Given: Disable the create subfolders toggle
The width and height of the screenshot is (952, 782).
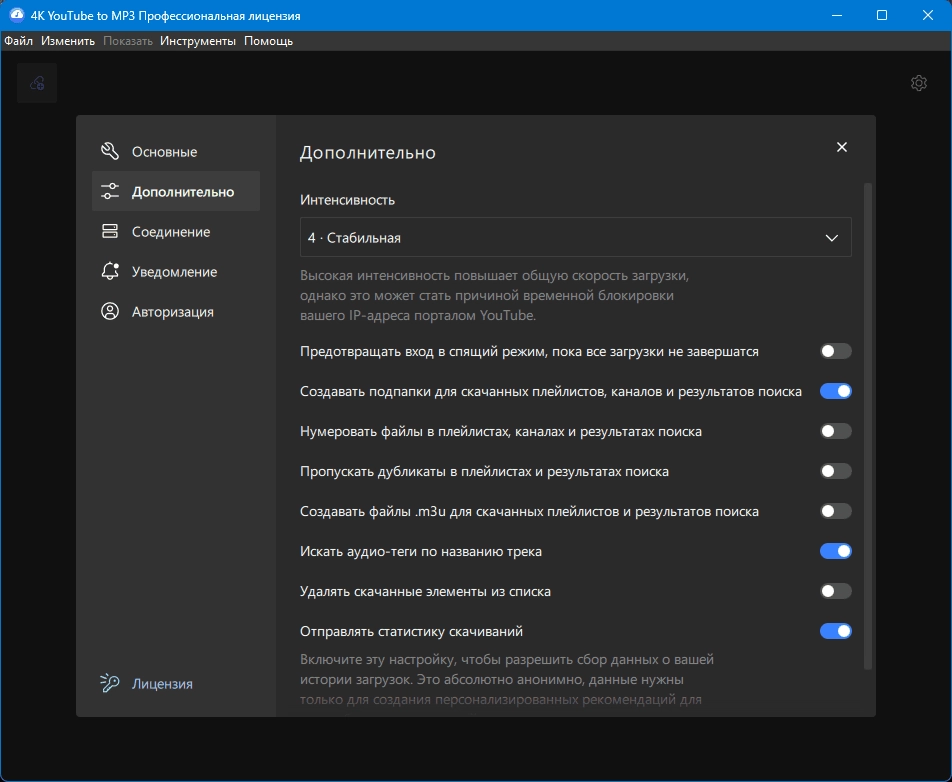Looking at the screenshot, I should click(835, 391).
